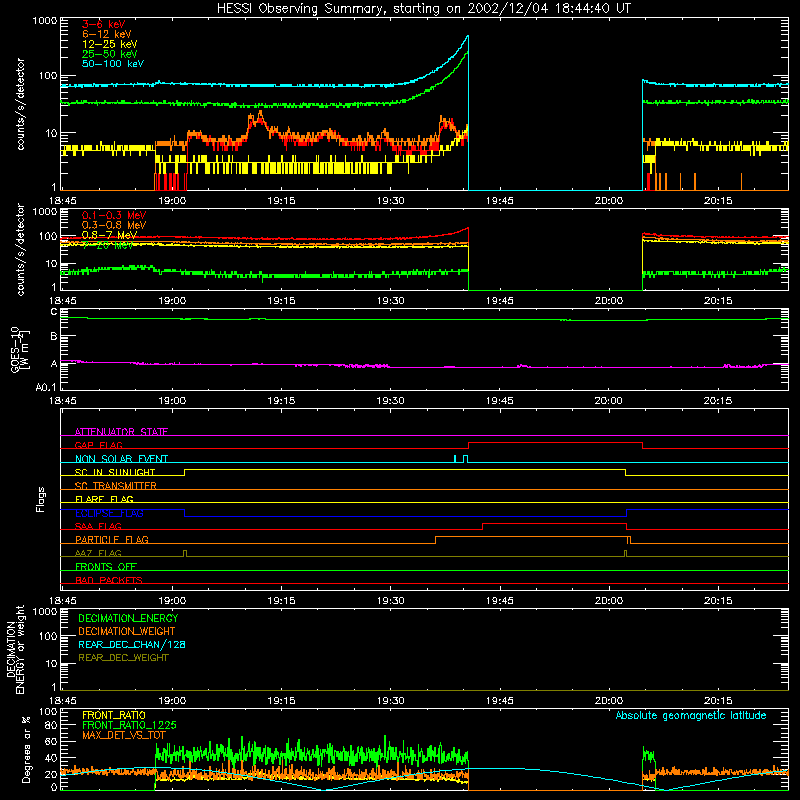Image resolution: width=800 pixels, height=800 pixels.
Task: Select the REAR_DEC_WEIGHT legend label
Action: pyautogui.click(x=123, y=658)
